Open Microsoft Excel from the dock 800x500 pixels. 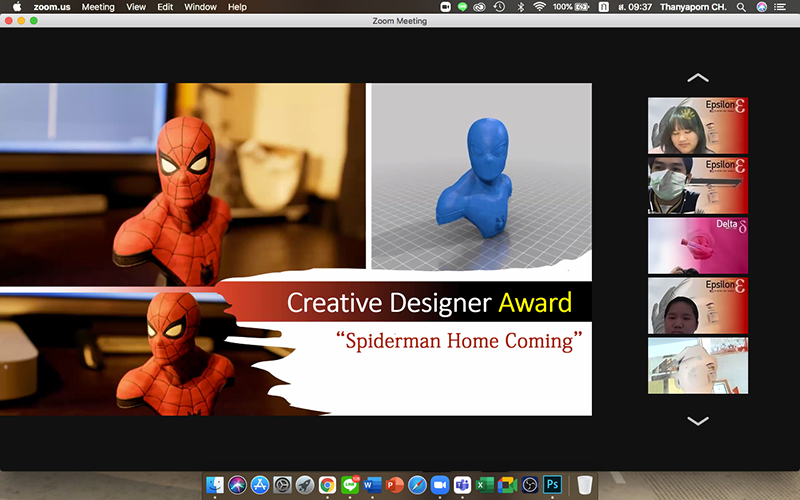pos(484,485)
